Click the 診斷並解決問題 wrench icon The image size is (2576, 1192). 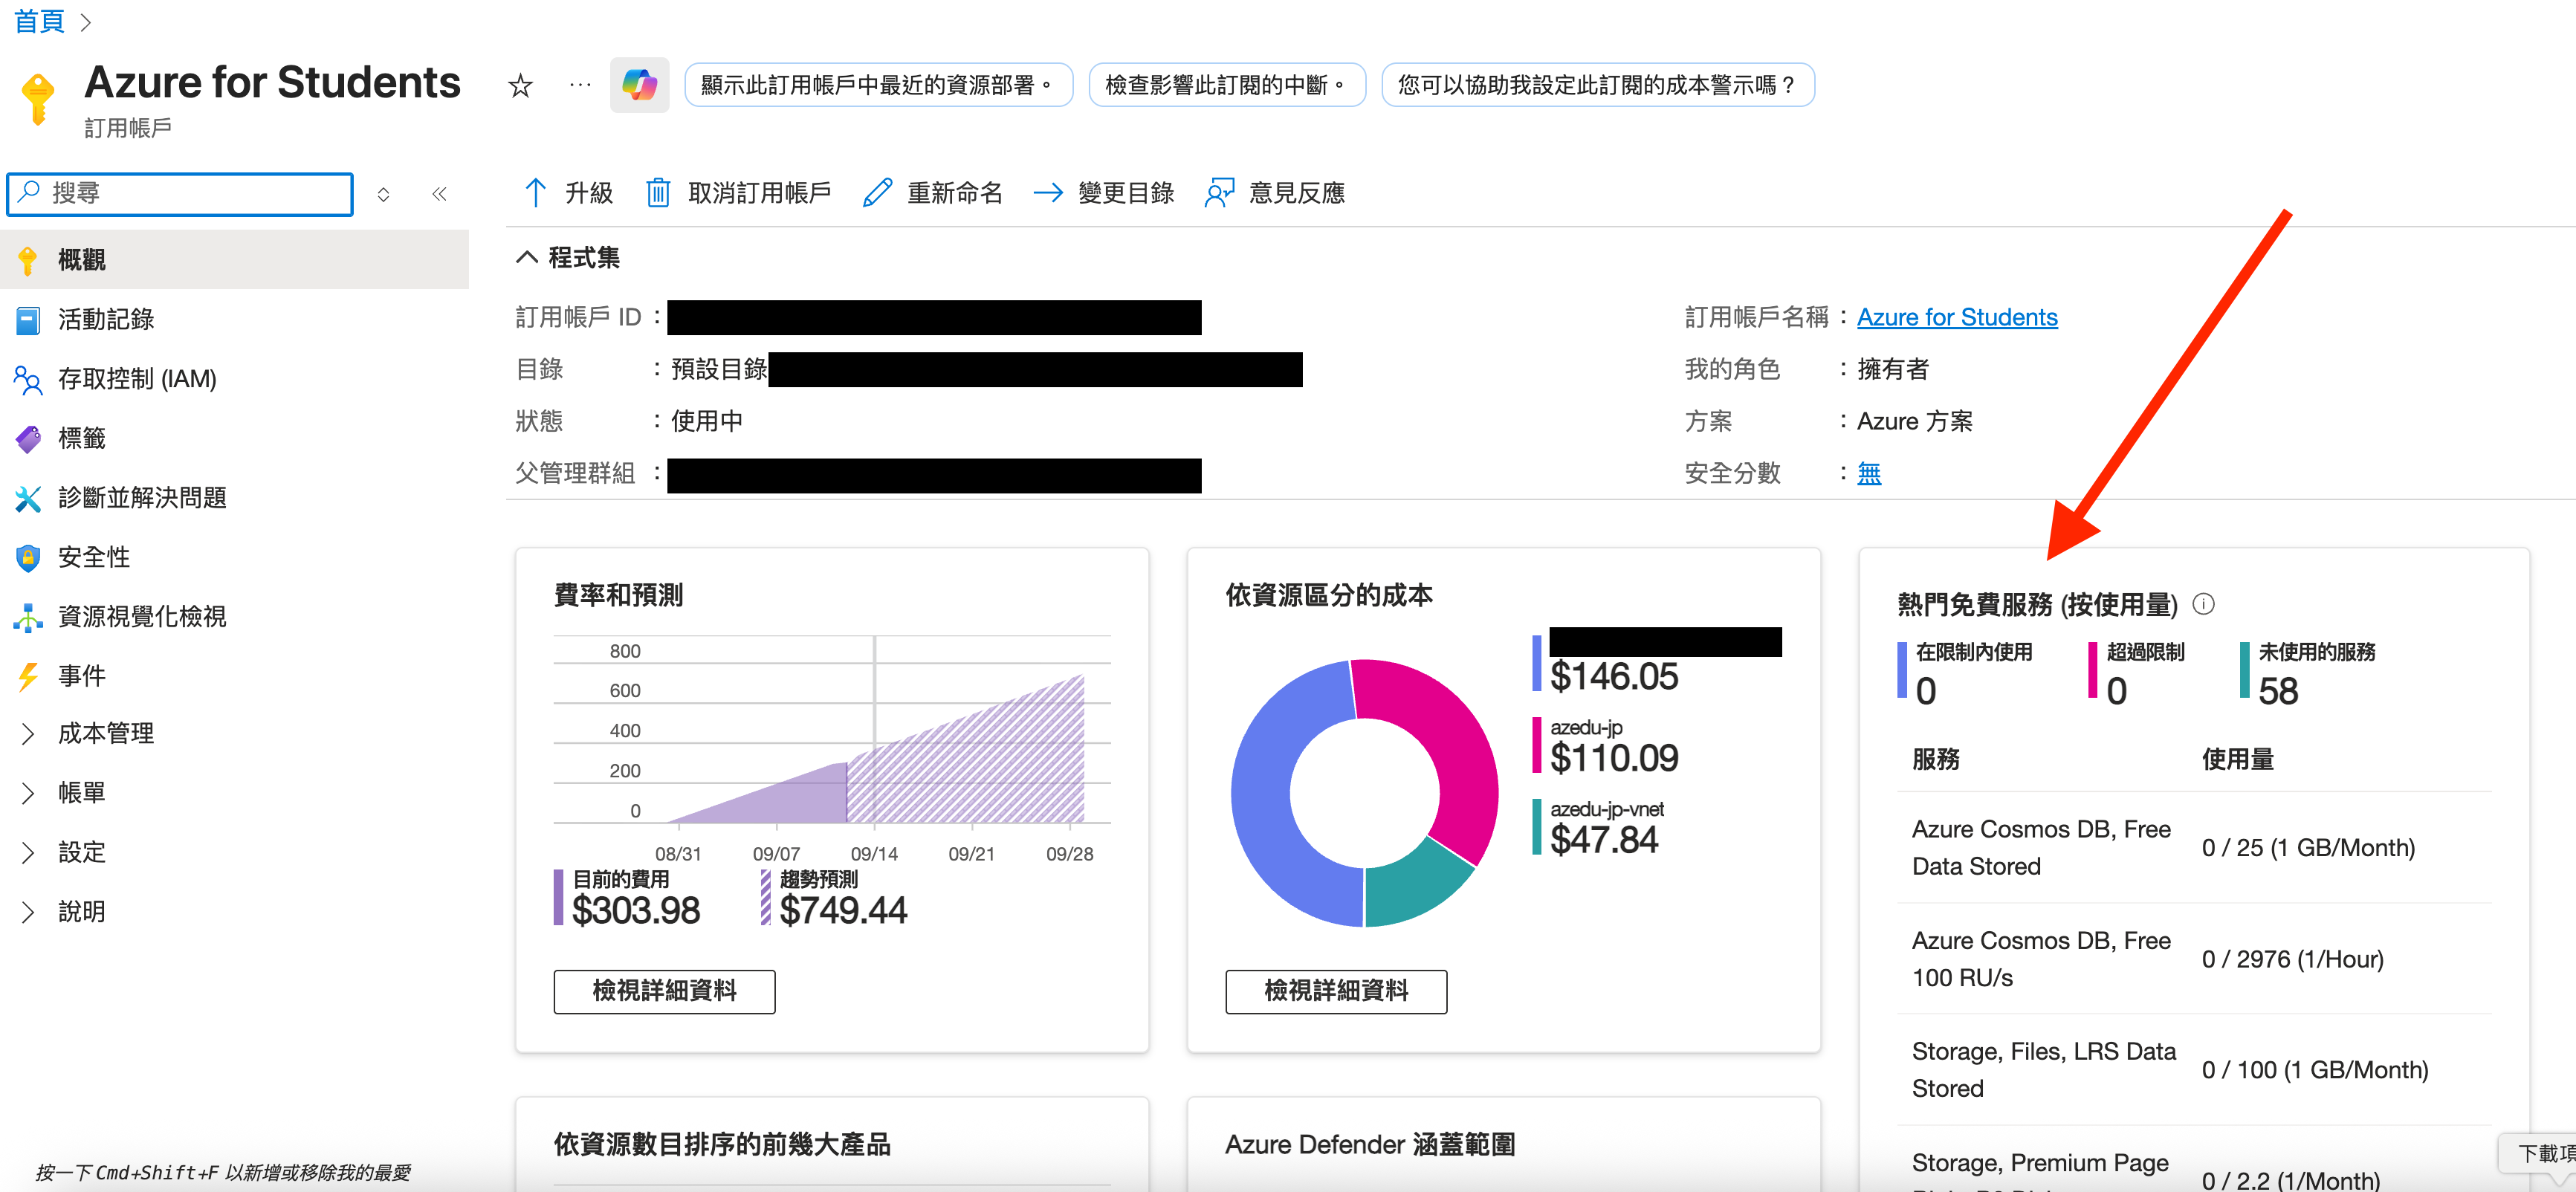point(28,498)
